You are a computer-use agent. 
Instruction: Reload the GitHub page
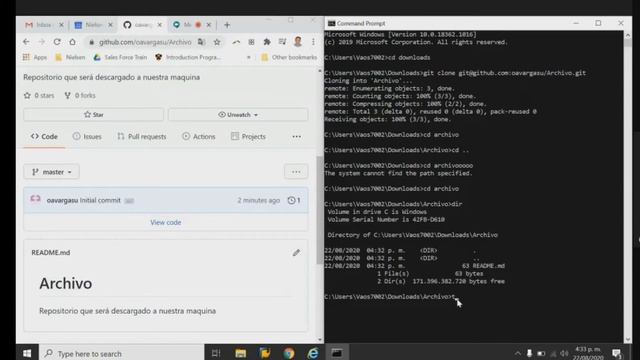pyautogui.click(x=57, y=42)
